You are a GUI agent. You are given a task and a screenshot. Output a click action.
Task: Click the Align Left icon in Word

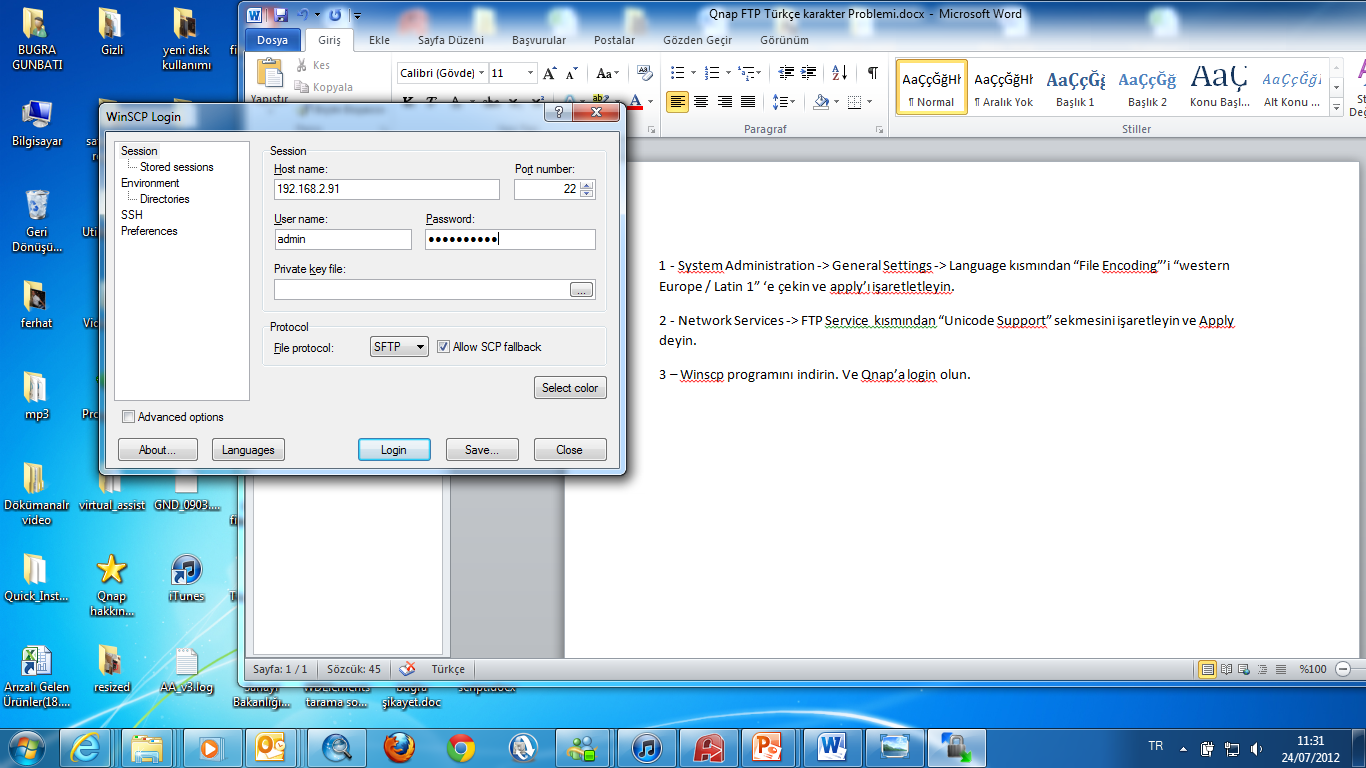point(678,102)
